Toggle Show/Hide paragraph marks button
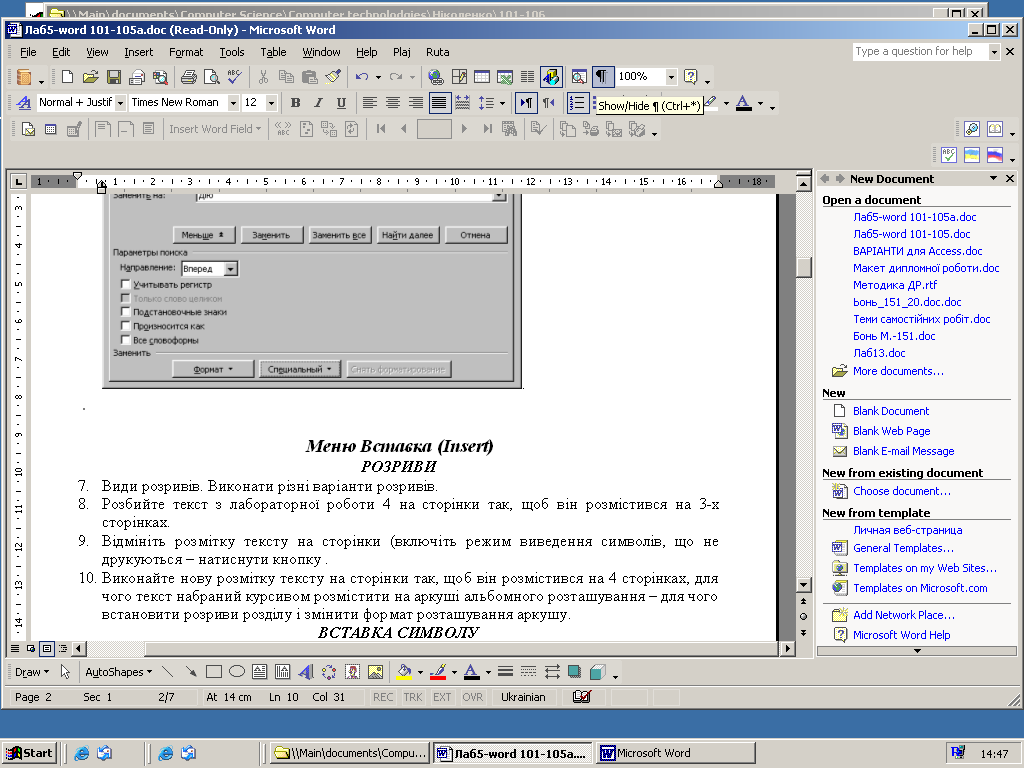Image resolution: width=1024 pixels, height=768 pixels. click(x=602, y=77)
